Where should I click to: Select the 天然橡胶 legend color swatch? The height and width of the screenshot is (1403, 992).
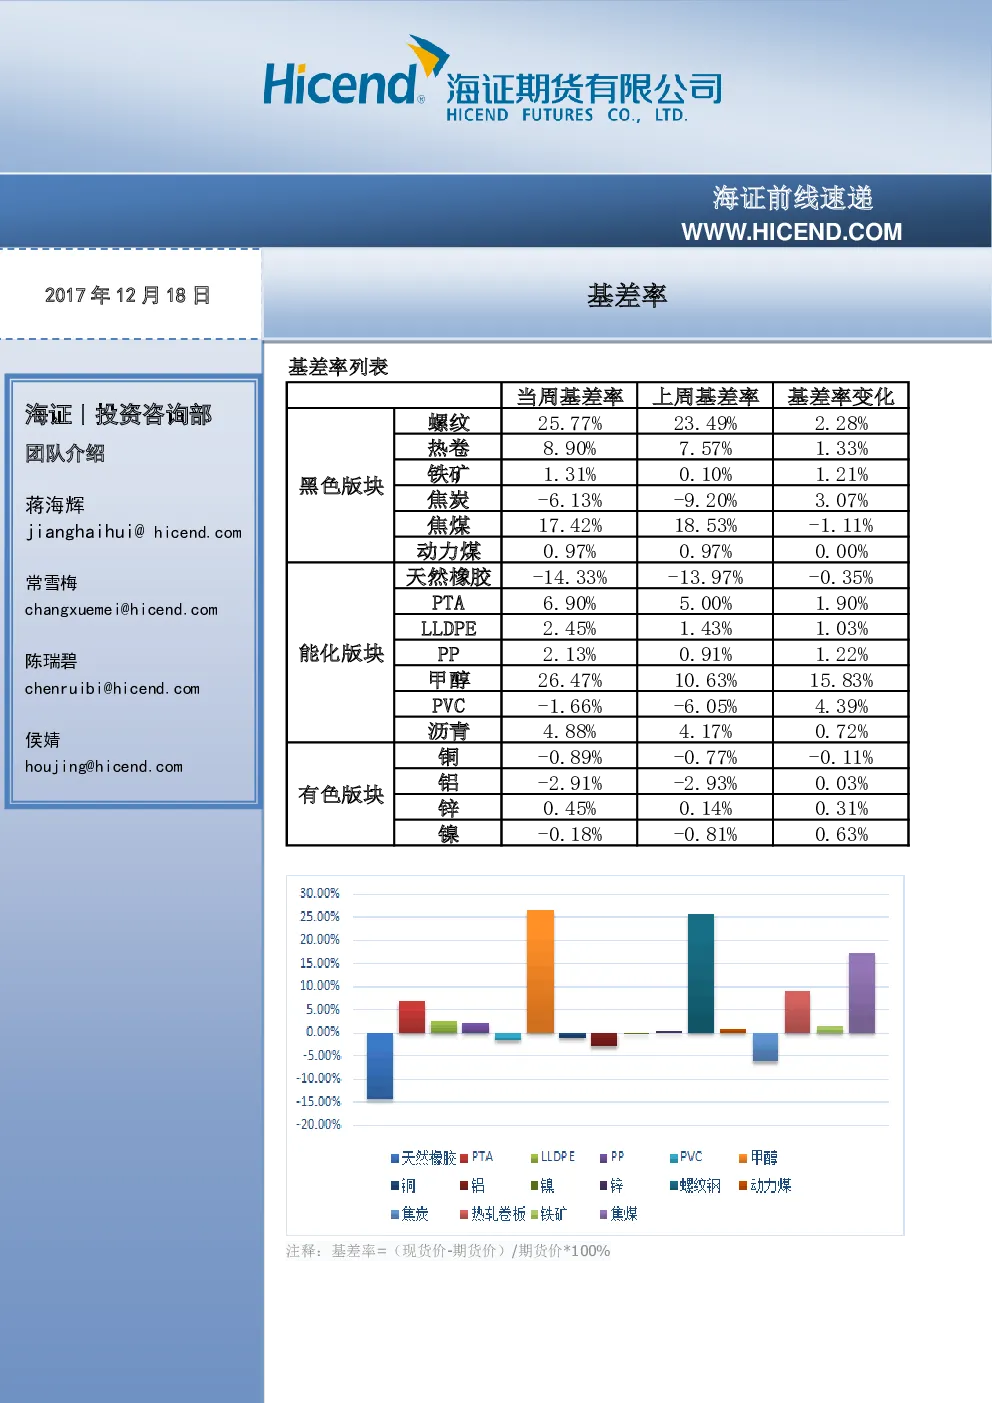(x=395, y=1158)
